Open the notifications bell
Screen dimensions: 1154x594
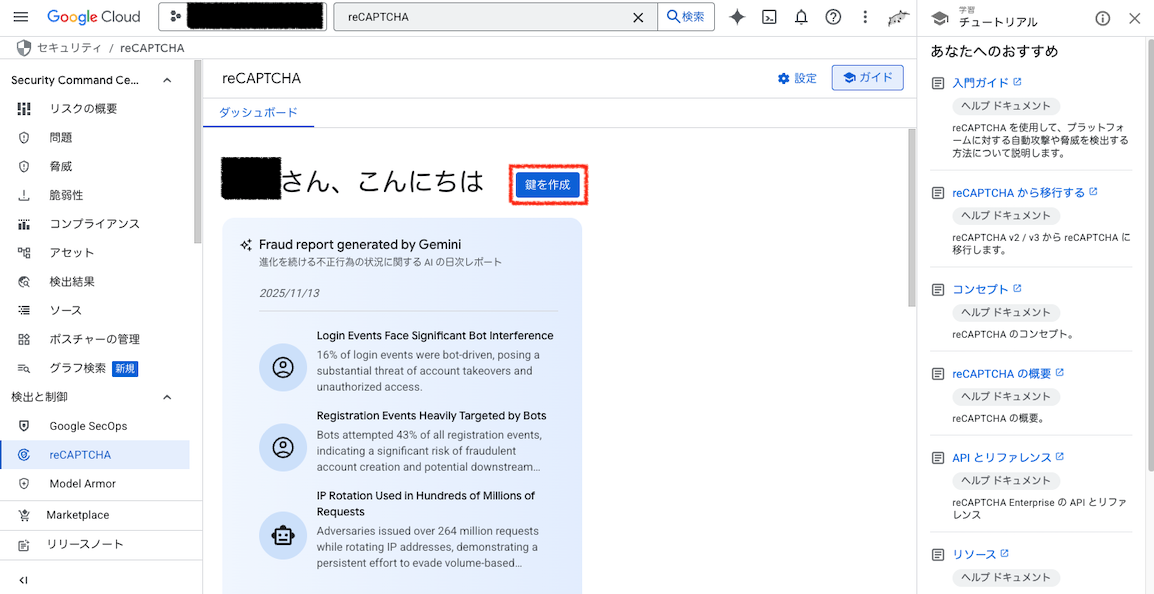801,17
